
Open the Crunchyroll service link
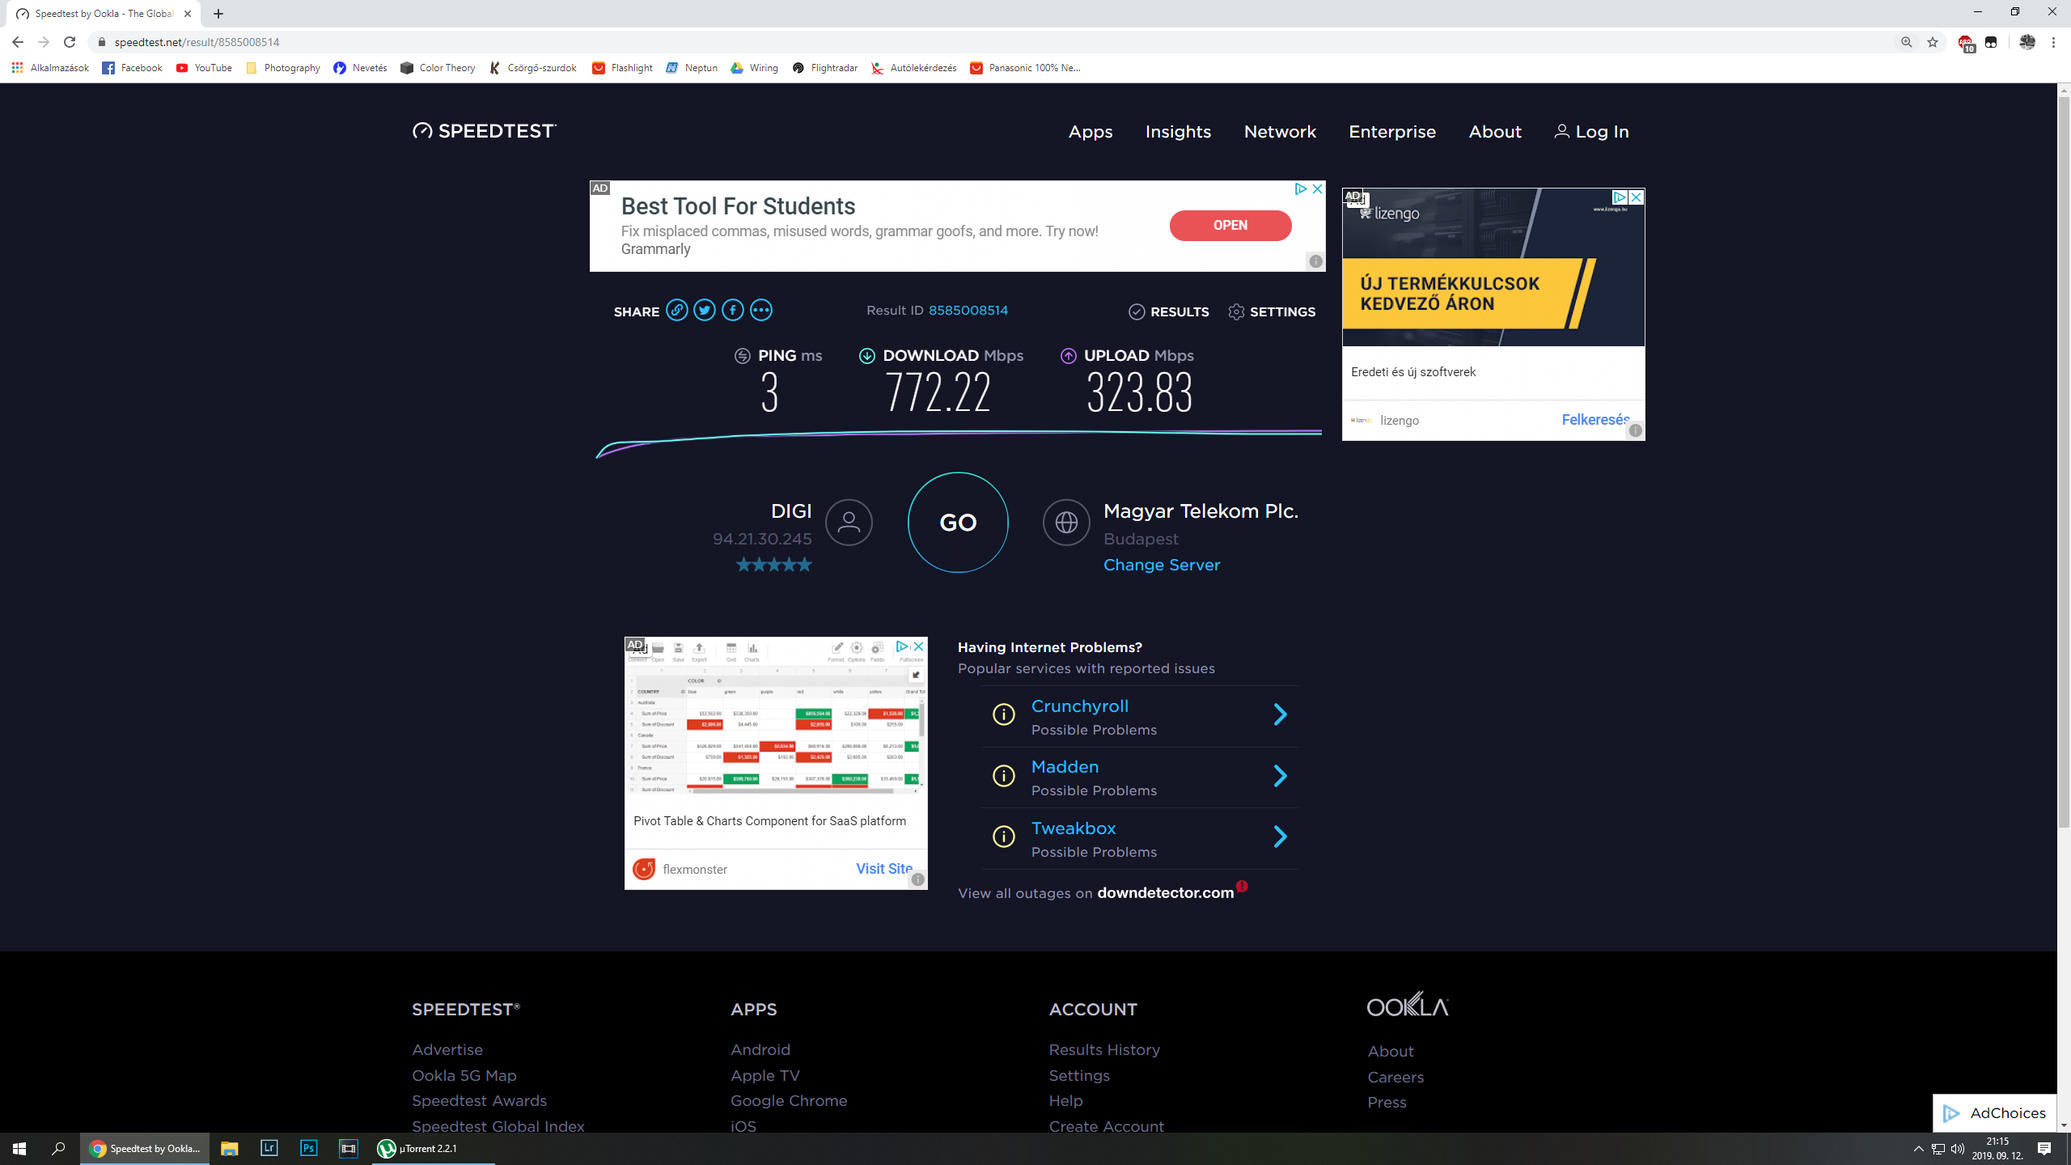click(1079, 706)
